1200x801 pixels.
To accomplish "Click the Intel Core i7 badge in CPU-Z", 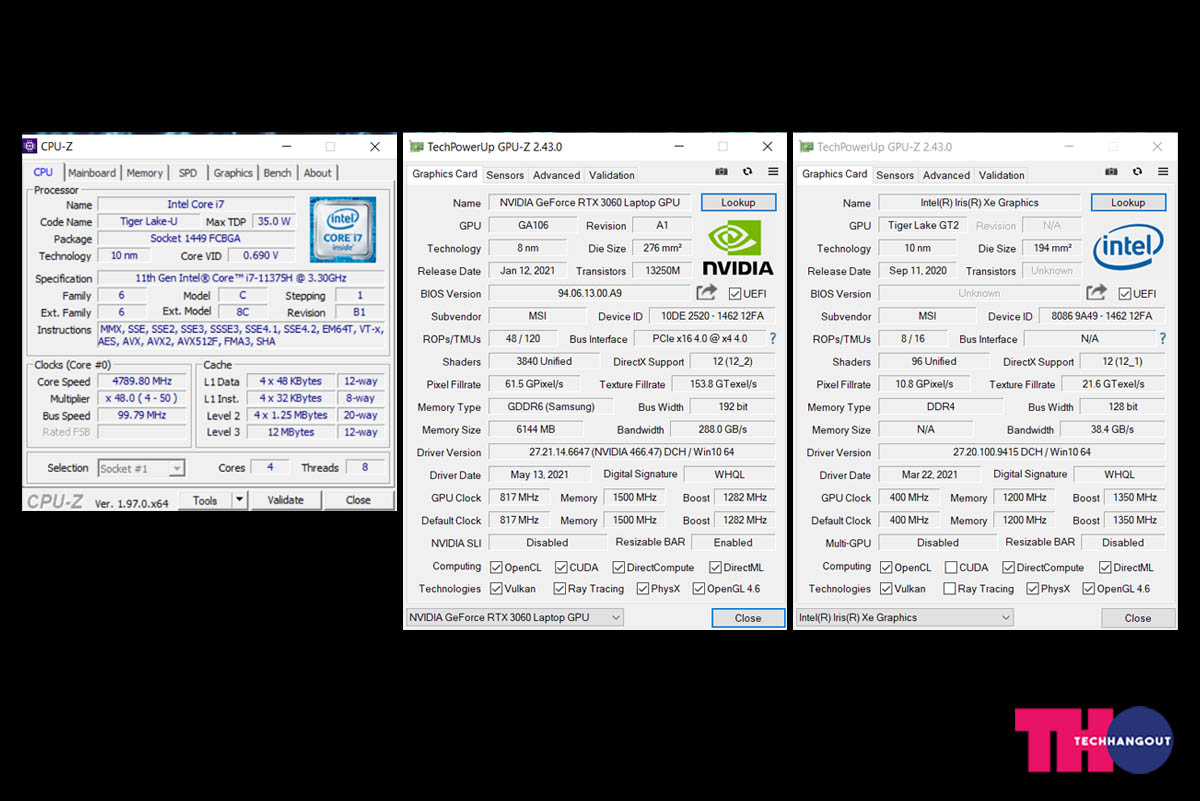I will tap(343, 230).
